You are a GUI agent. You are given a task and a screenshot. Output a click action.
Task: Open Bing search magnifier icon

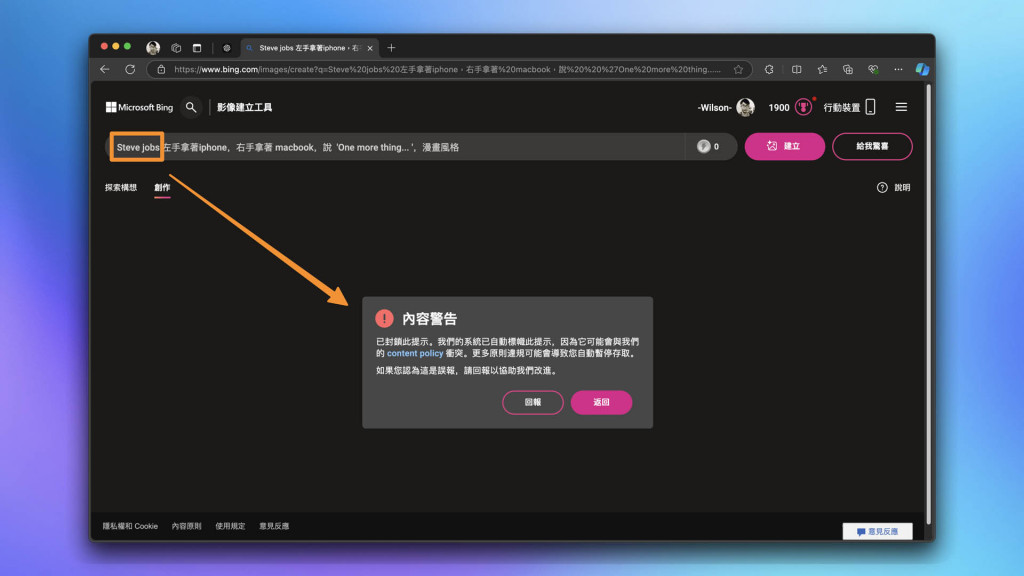tap(191, 107)
